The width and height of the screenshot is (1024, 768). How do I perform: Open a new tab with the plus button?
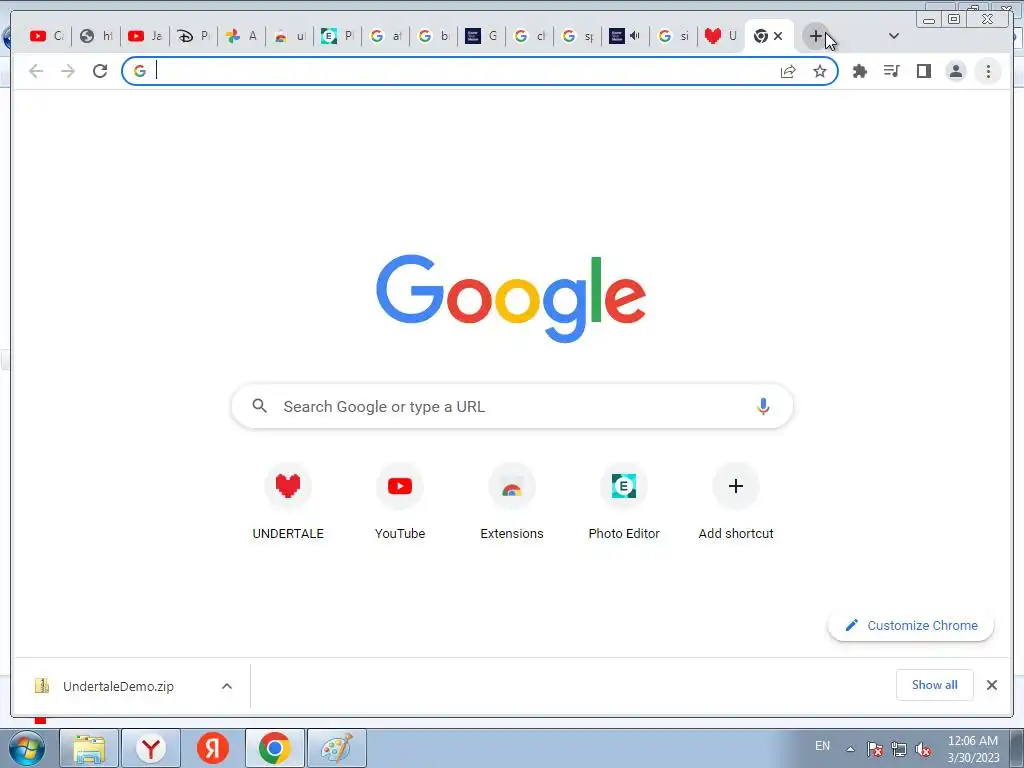pos(815,36)
